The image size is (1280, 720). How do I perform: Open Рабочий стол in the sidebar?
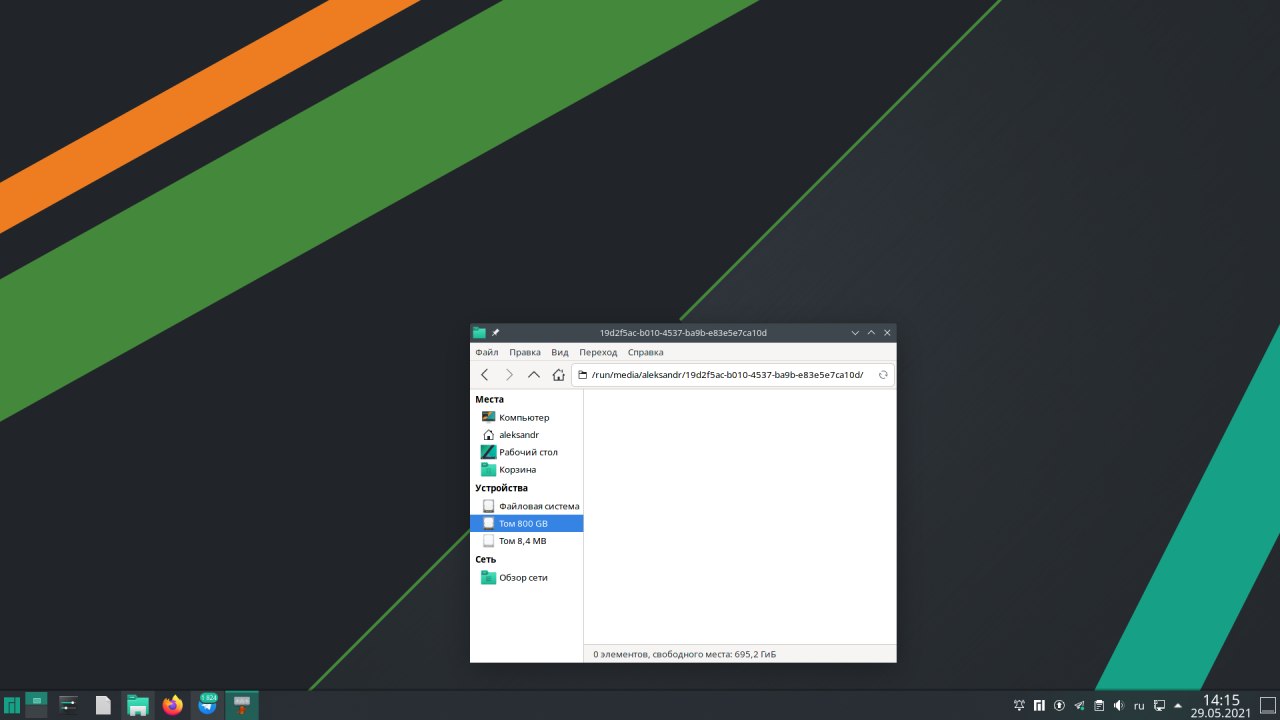tap(526, 452)
